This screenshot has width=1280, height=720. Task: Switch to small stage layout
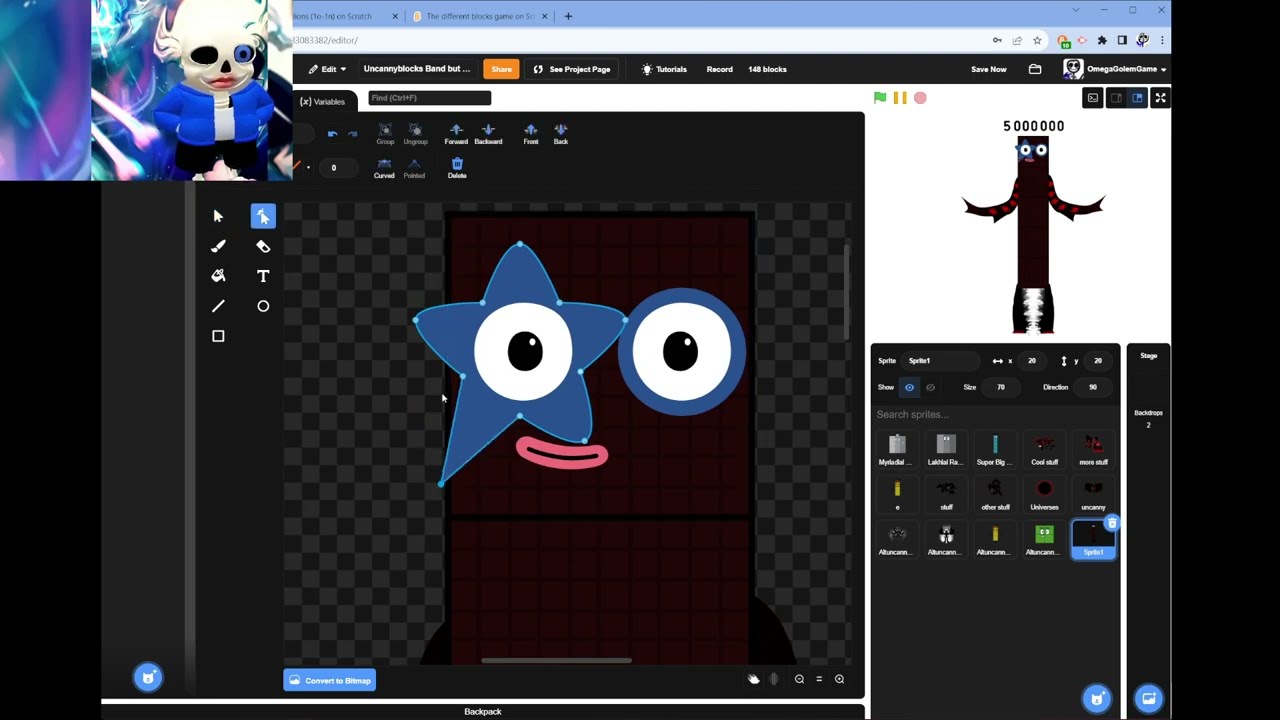[1116, 97]
